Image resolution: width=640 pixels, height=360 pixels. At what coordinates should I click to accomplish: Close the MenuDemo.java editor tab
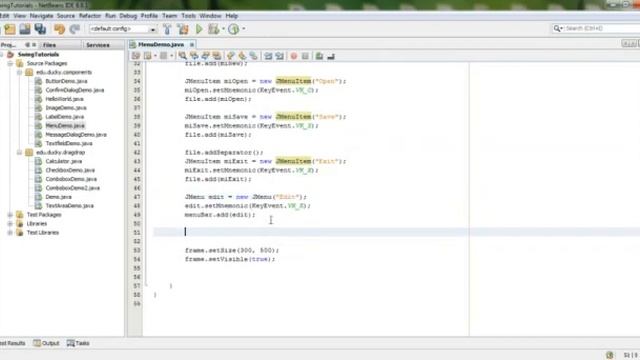click(x=192, y=44)
